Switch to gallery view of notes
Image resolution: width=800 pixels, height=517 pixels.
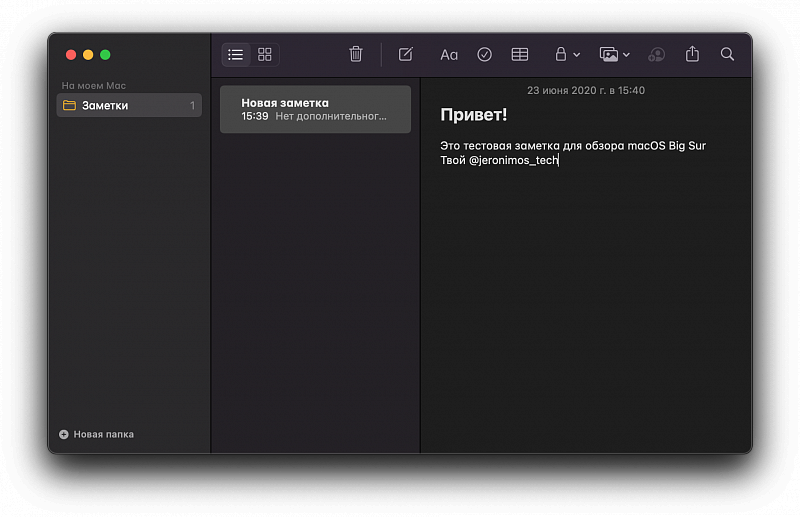pyautogui.click(x=265, y=54)
